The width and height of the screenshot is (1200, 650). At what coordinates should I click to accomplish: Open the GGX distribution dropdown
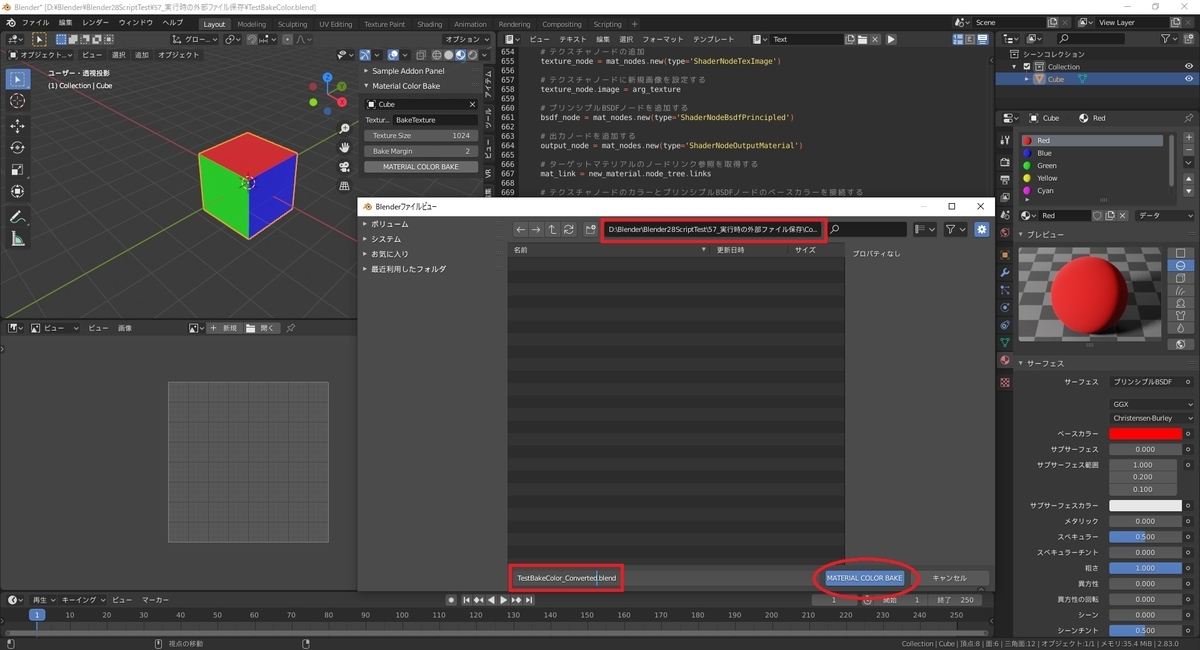click(1152, 404)
